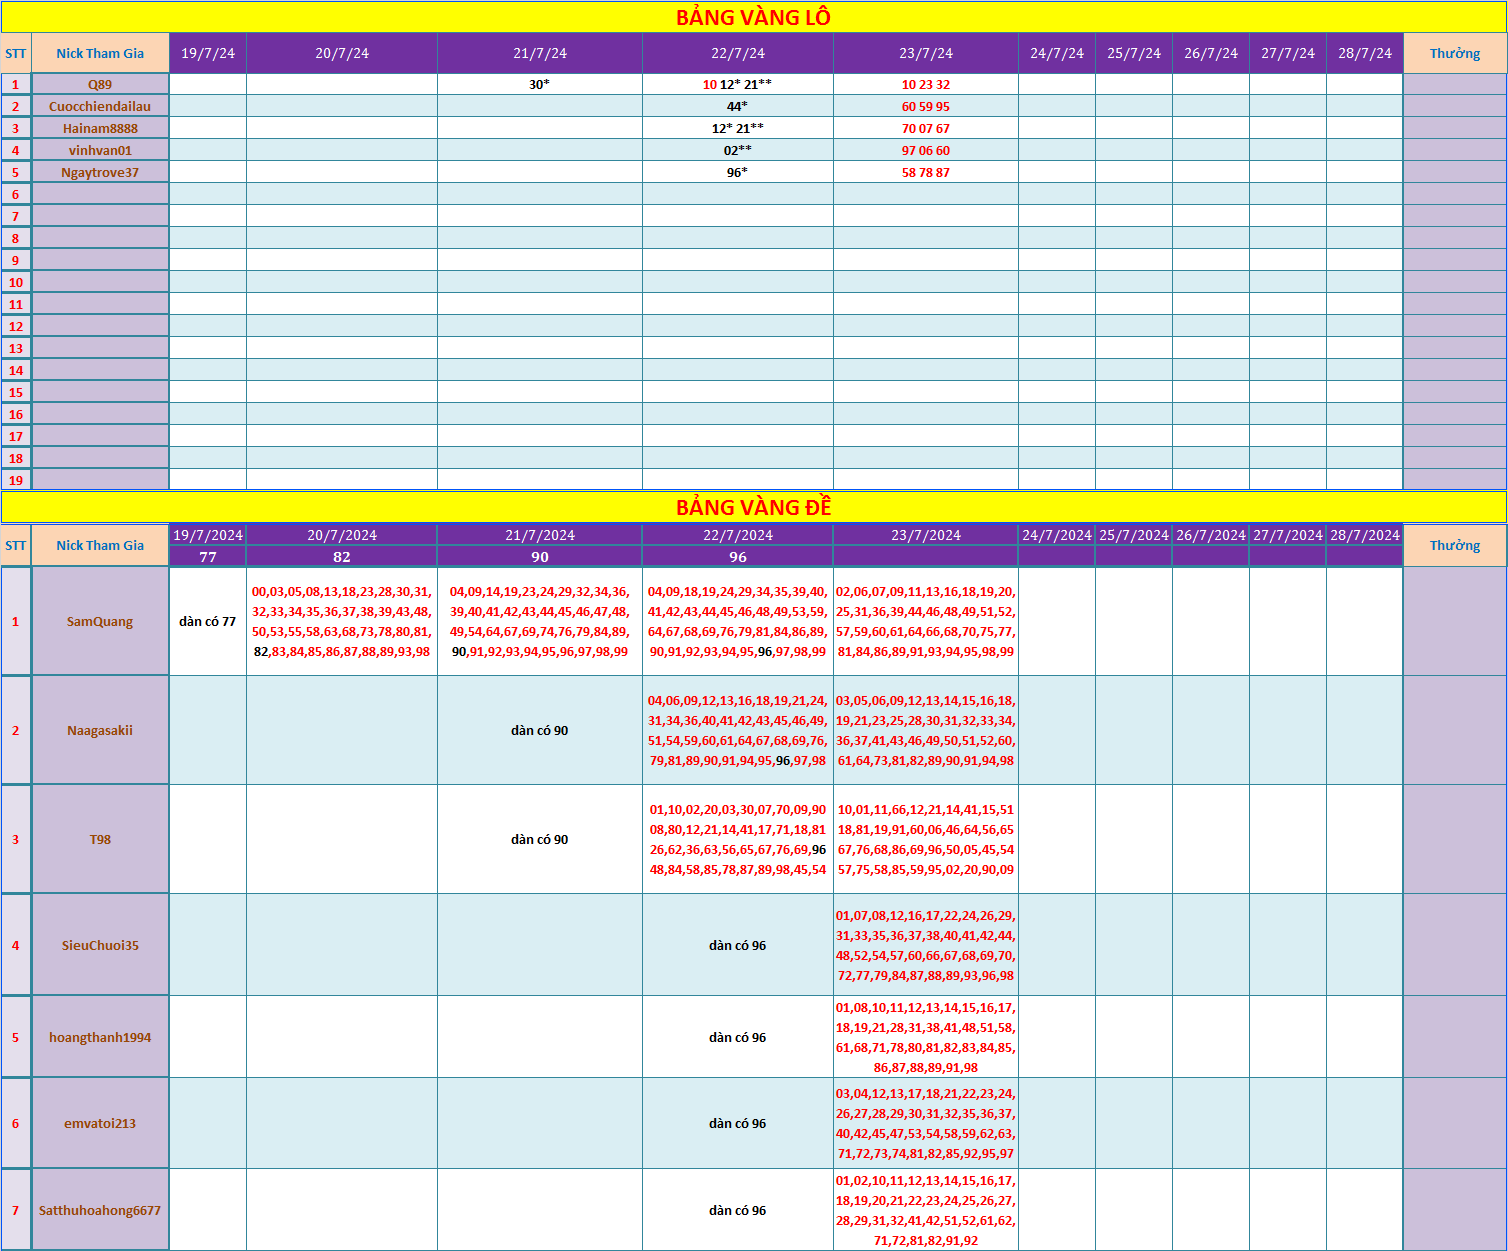Click the result 82 under 20/7/2024

click(342, 556)
